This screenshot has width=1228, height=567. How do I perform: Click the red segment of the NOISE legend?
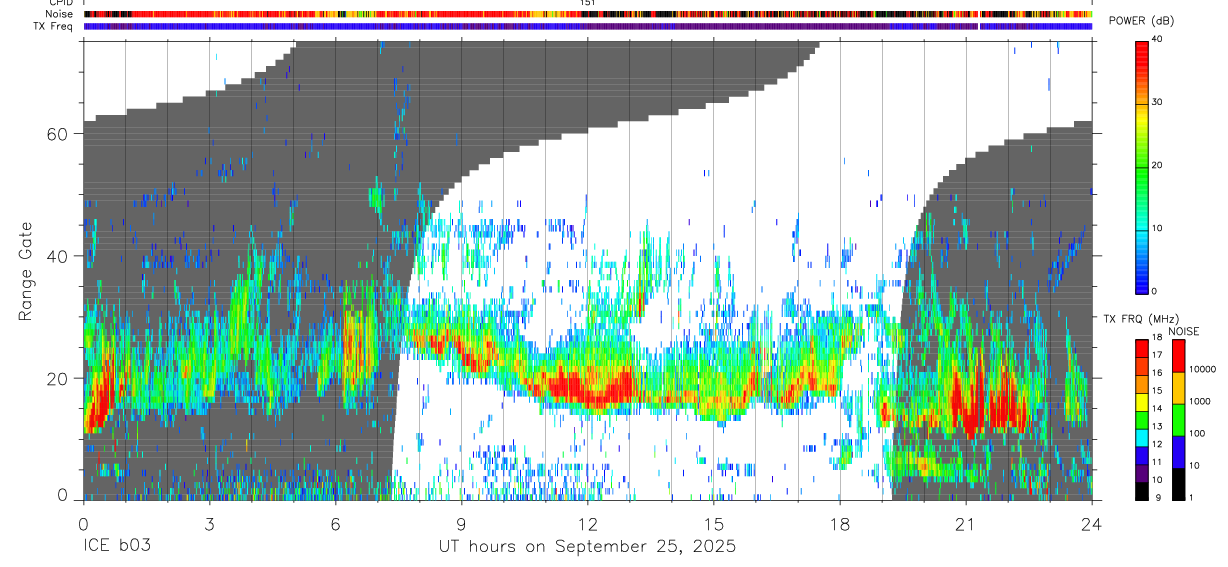coord(1177,356)
